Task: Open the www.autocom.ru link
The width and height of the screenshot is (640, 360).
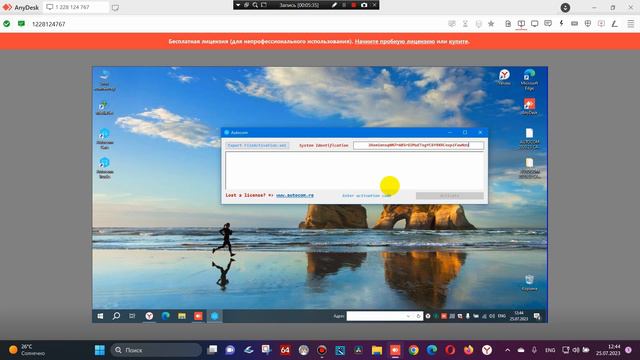Action: 295,196
